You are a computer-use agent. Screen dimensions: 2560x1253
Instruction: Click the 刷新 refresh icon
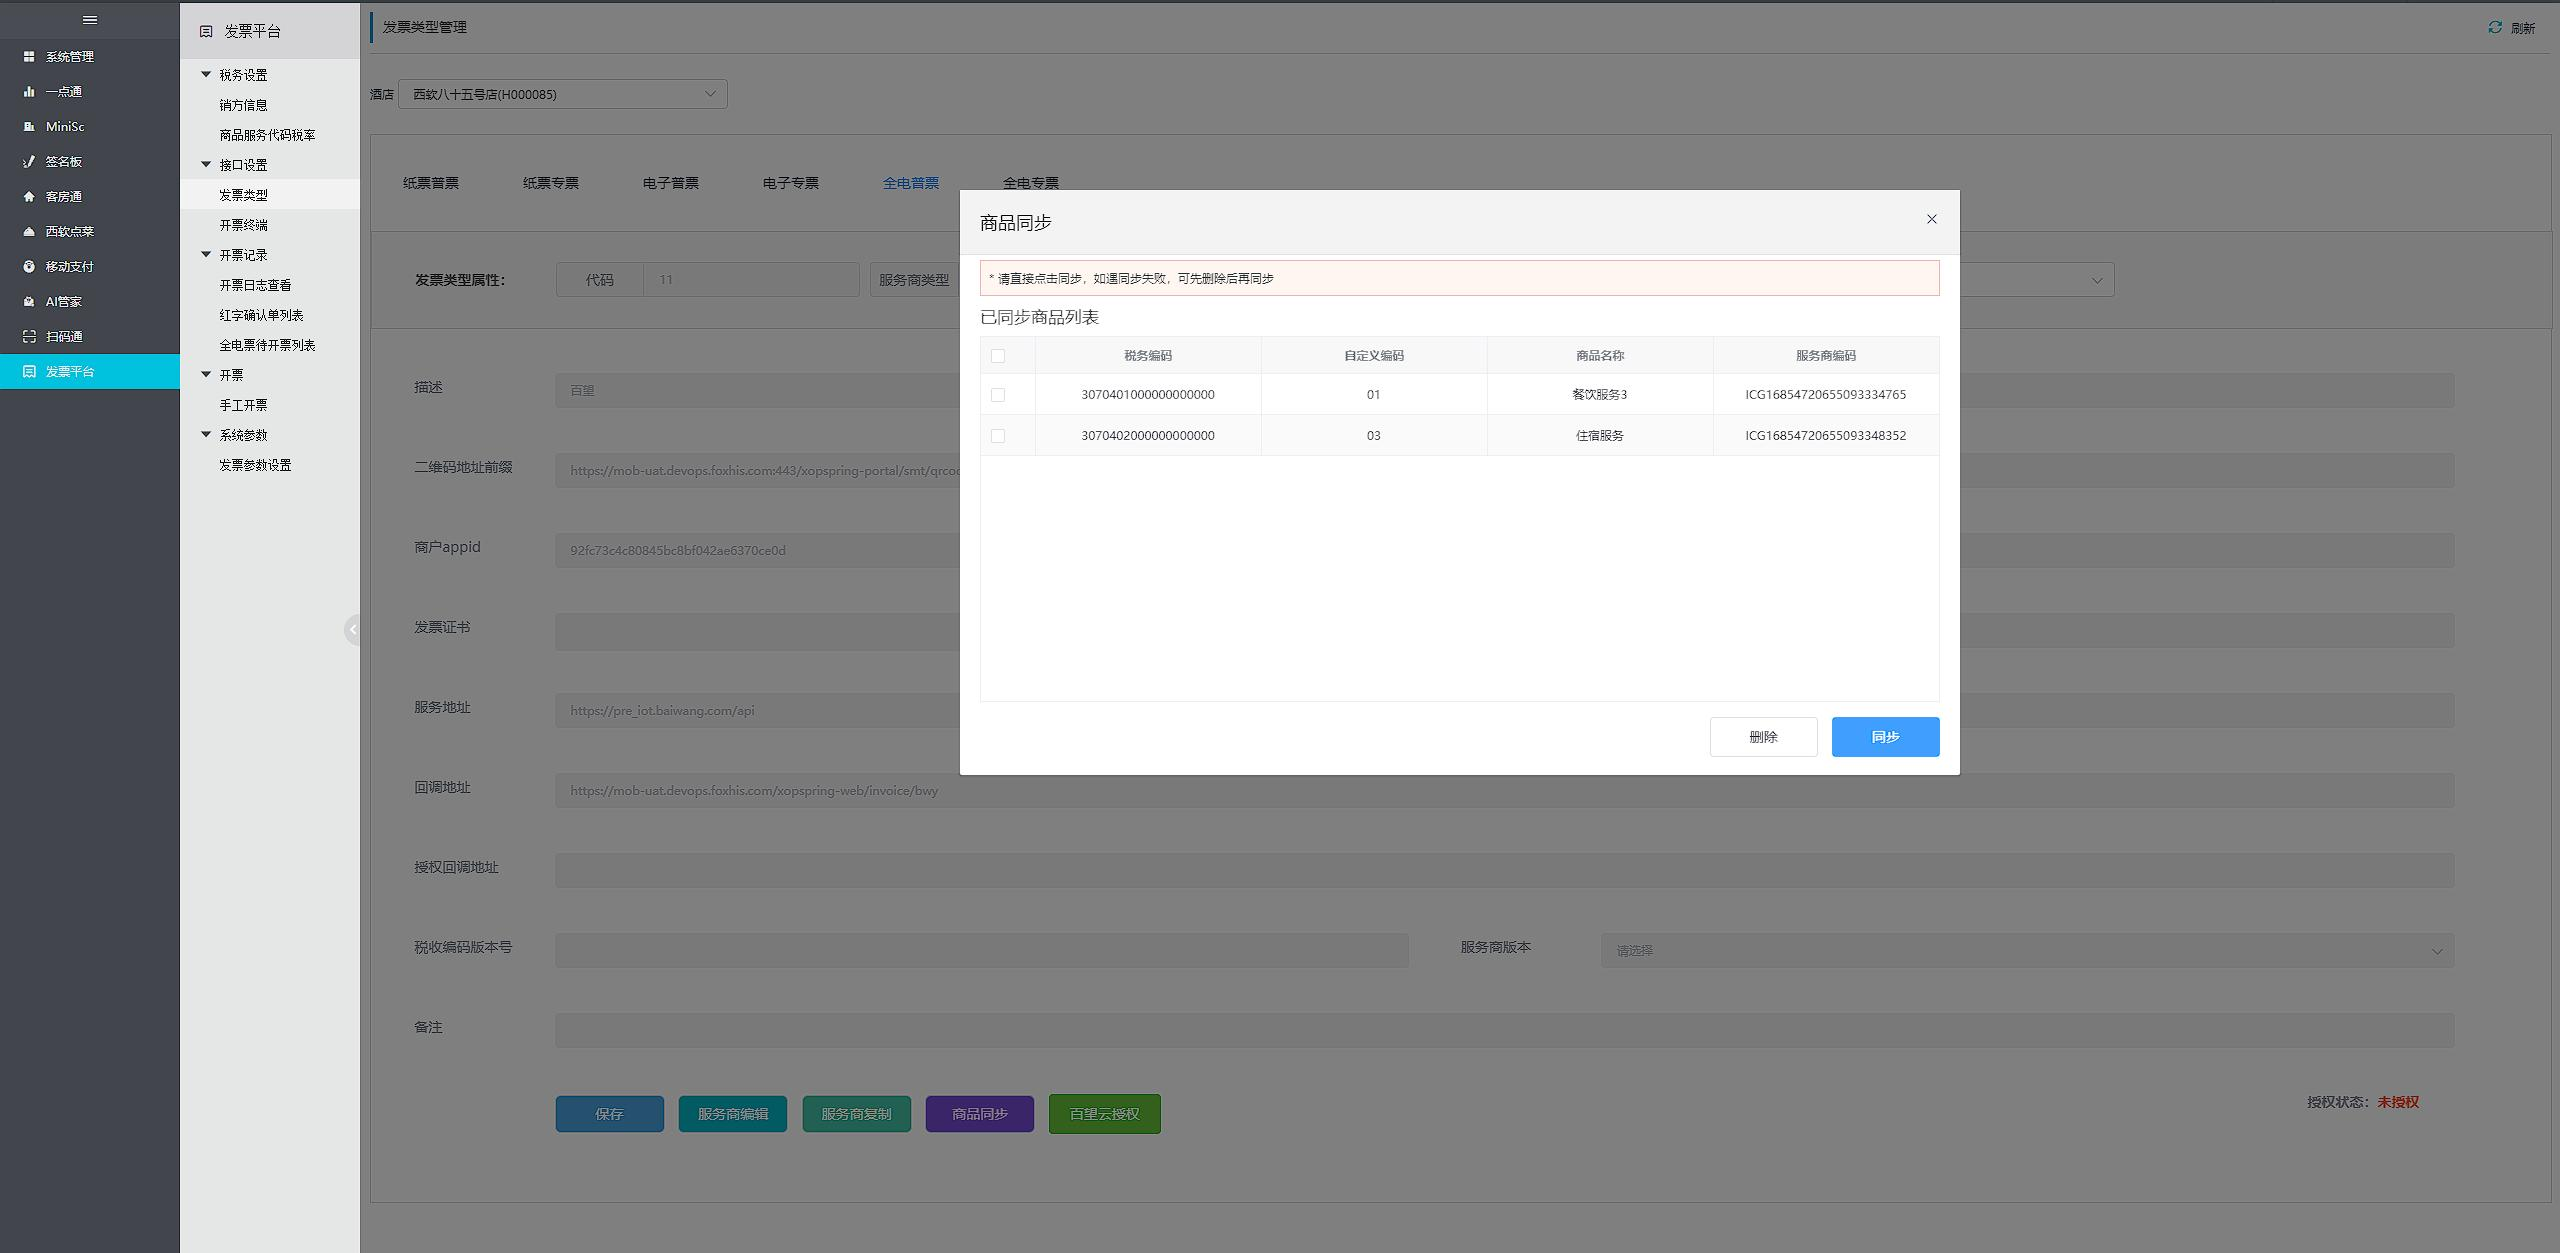tap(2495, 28)
